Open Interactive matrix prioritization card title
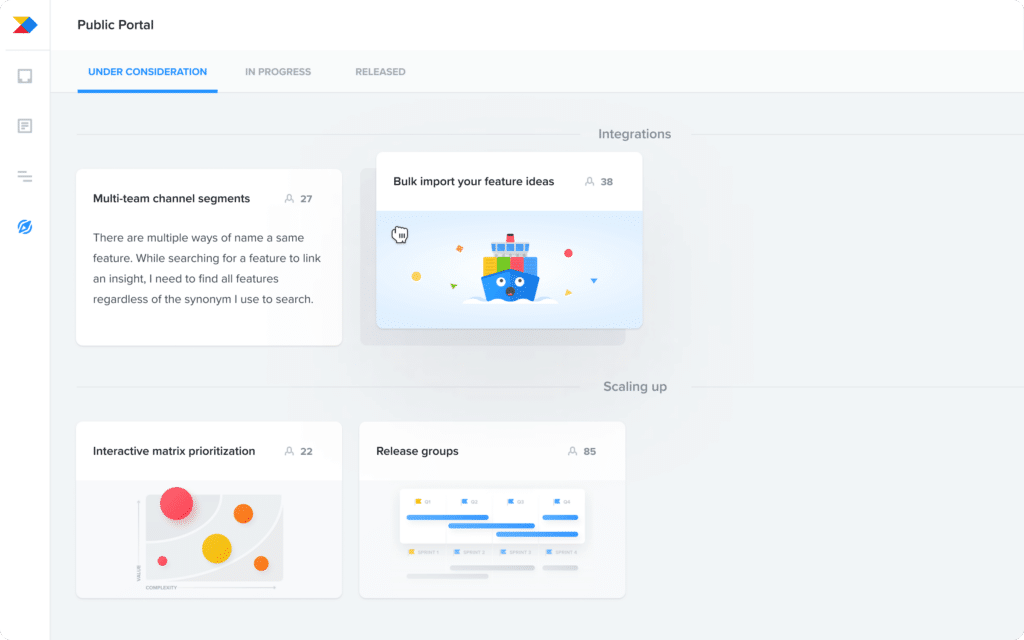Screen dimensions: 1024x640 pyautogui.click(x=174, y=451)
